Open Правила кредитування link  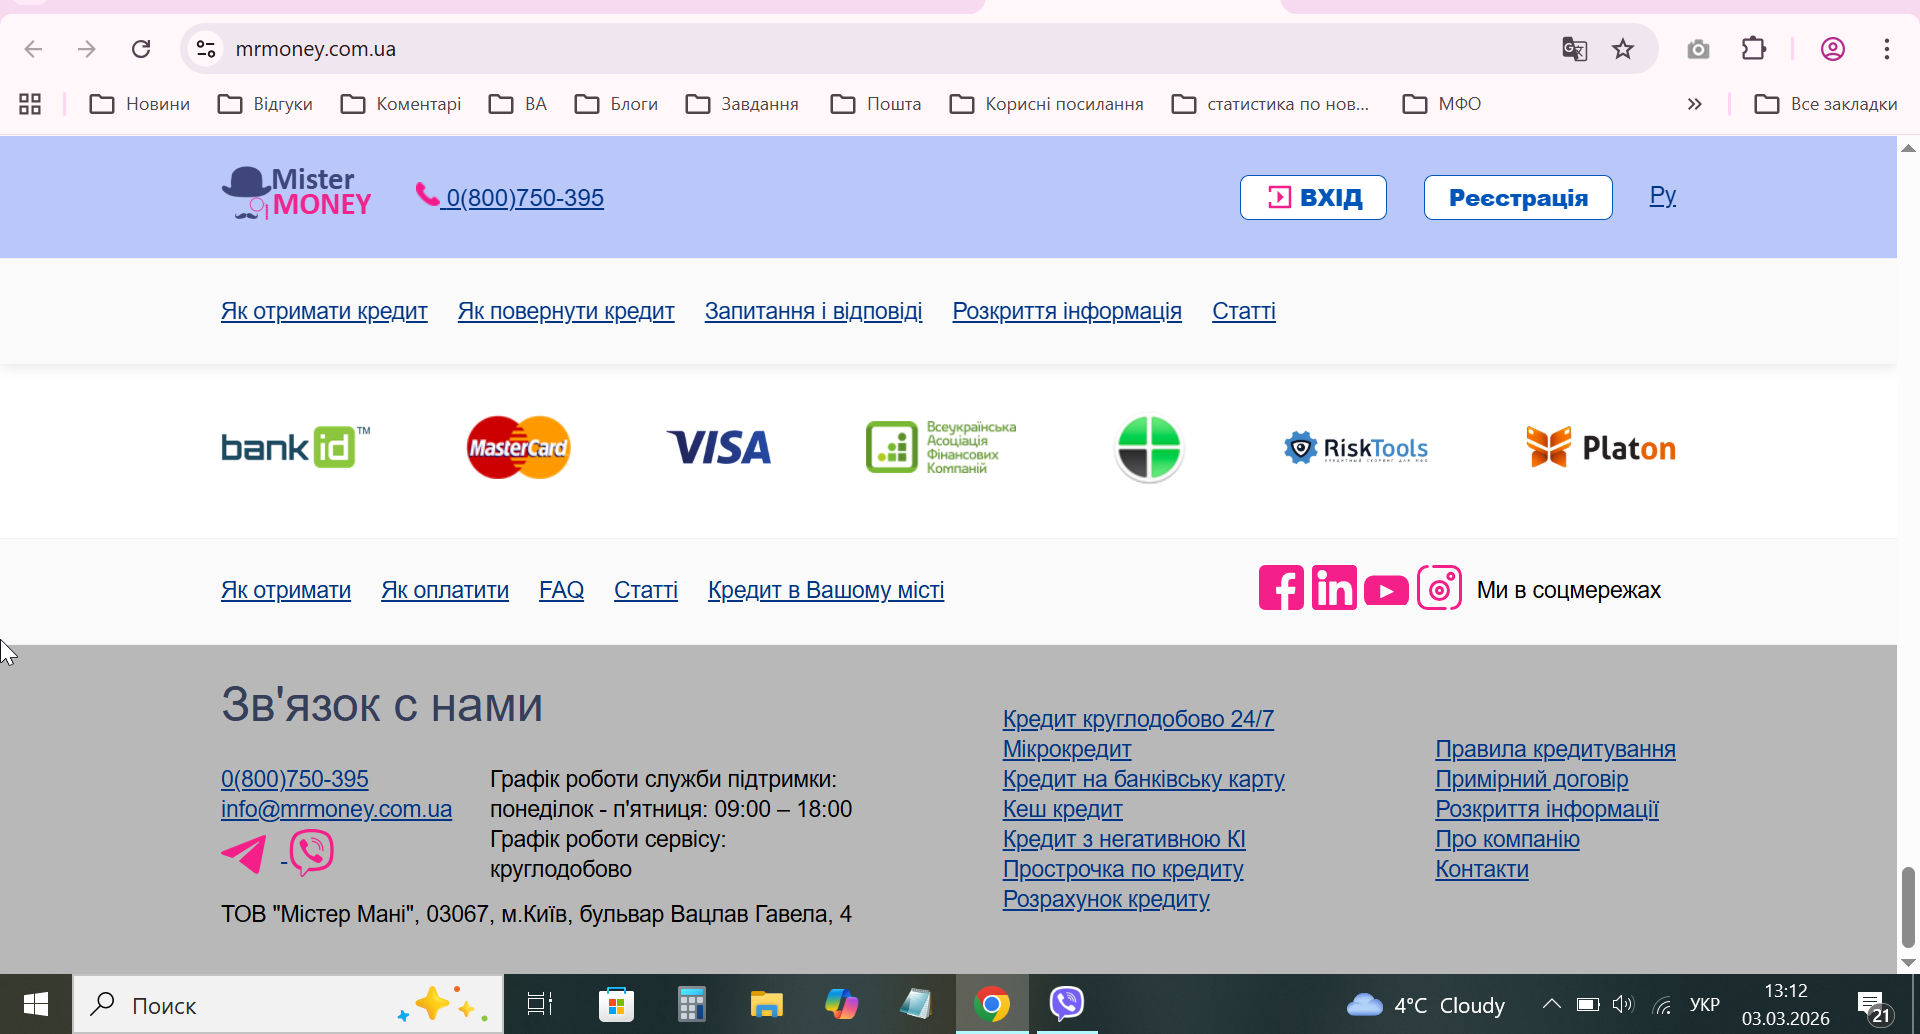click(x=1555, y=749)
